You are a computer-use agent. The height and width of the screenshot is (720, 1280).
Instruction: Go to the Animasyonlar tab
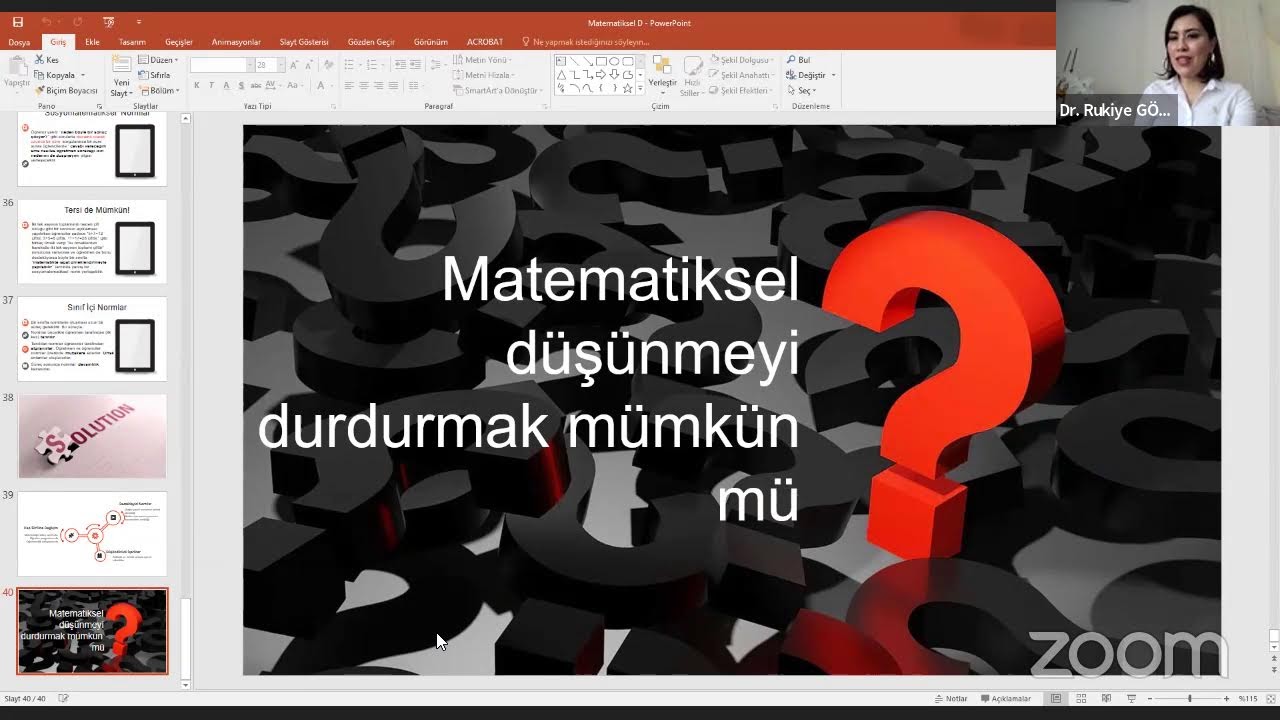236,42
